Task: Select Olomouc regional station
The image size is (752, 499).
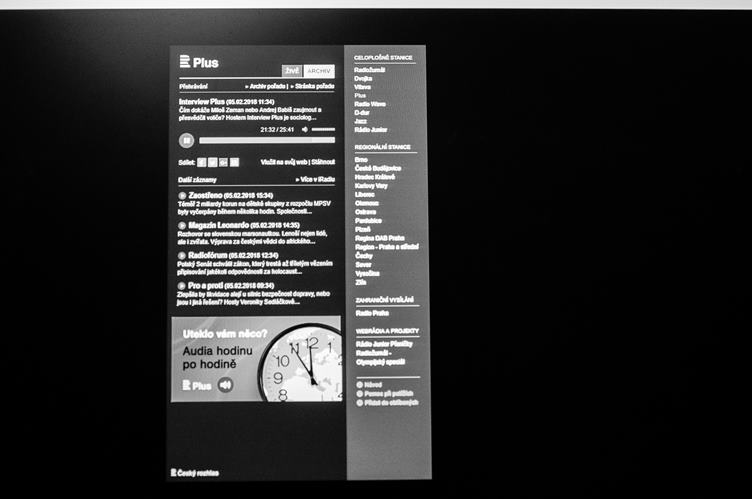Action: click(367, 203)
